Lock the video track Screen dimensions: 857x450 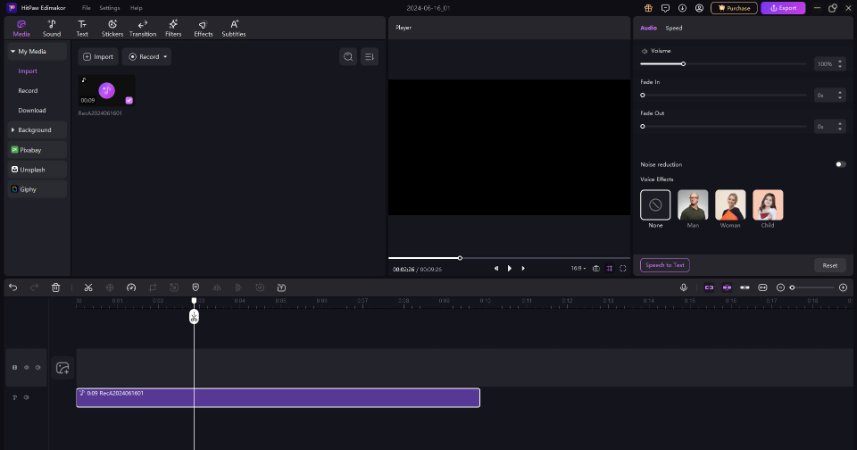[15, 367]
